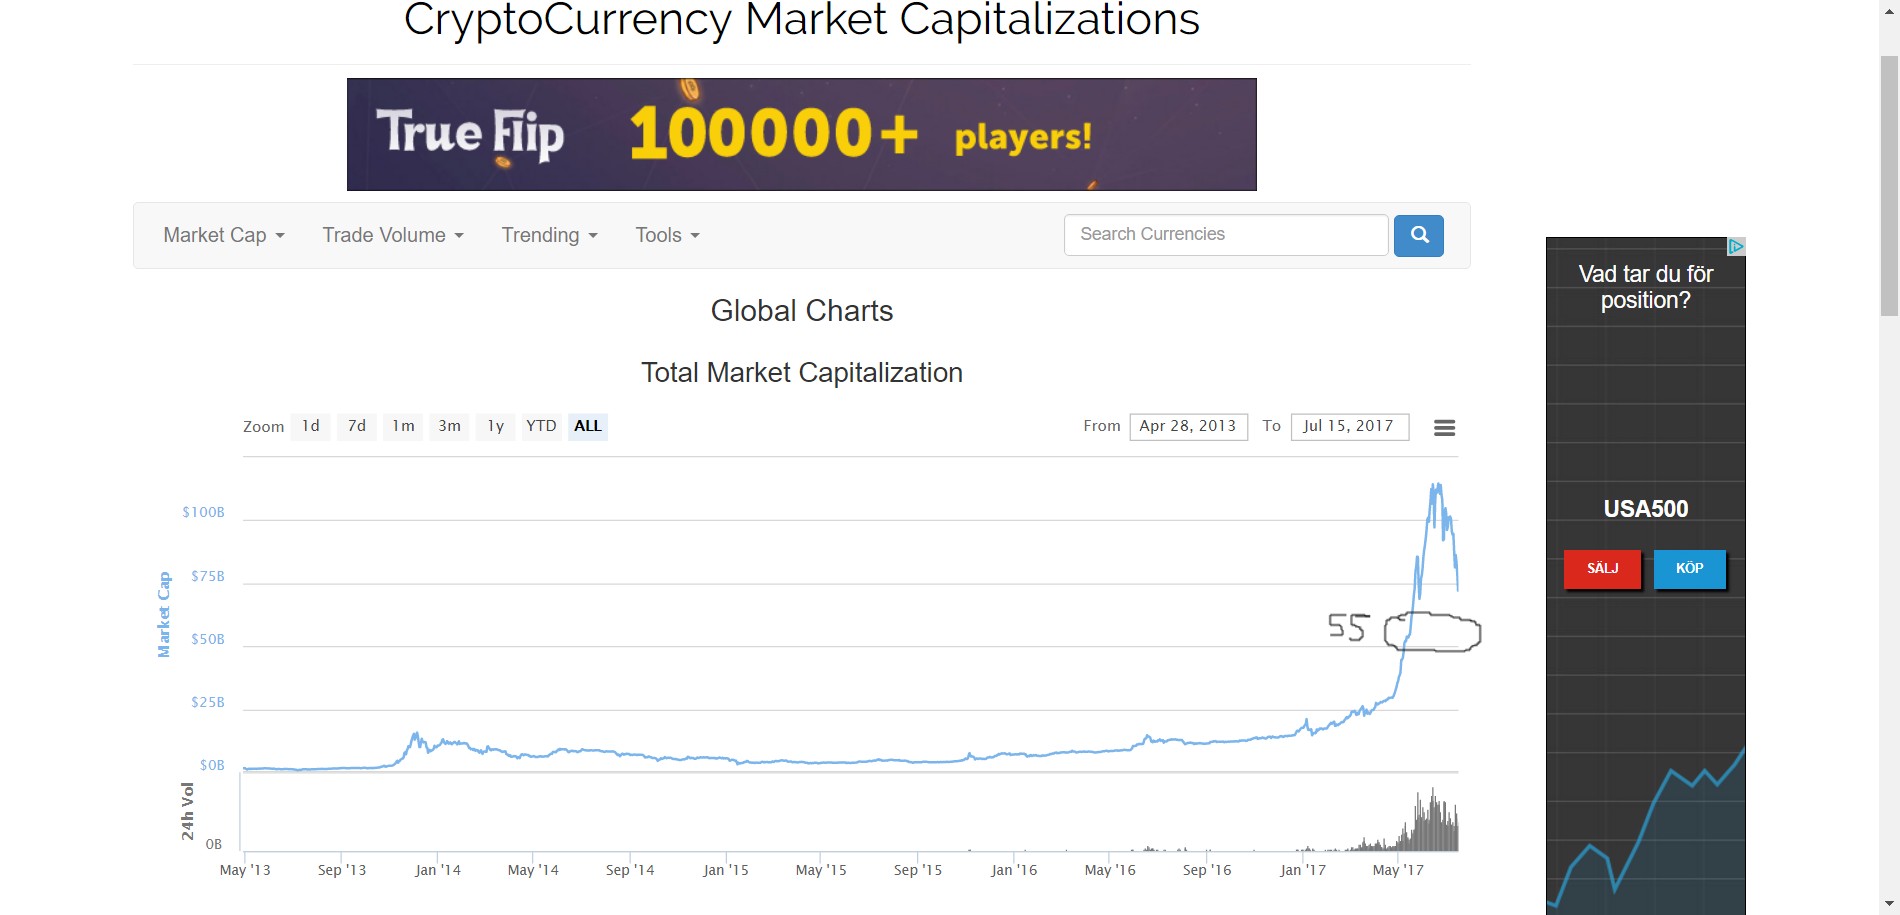Switch chart zoom to YTD

541,426
